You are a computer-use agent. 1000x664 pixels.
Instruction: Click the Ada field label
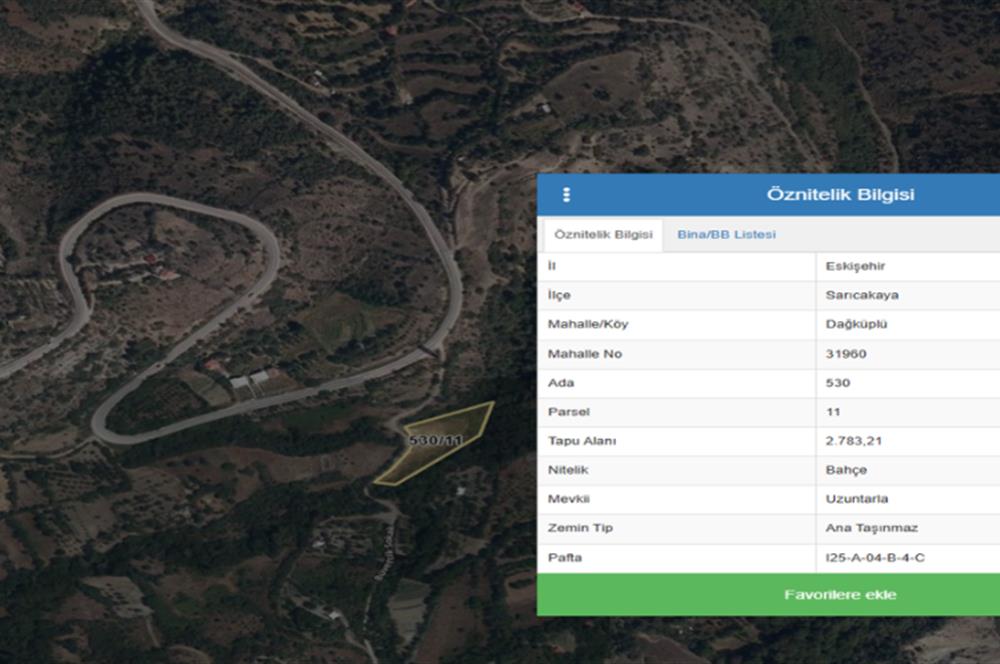561,383
